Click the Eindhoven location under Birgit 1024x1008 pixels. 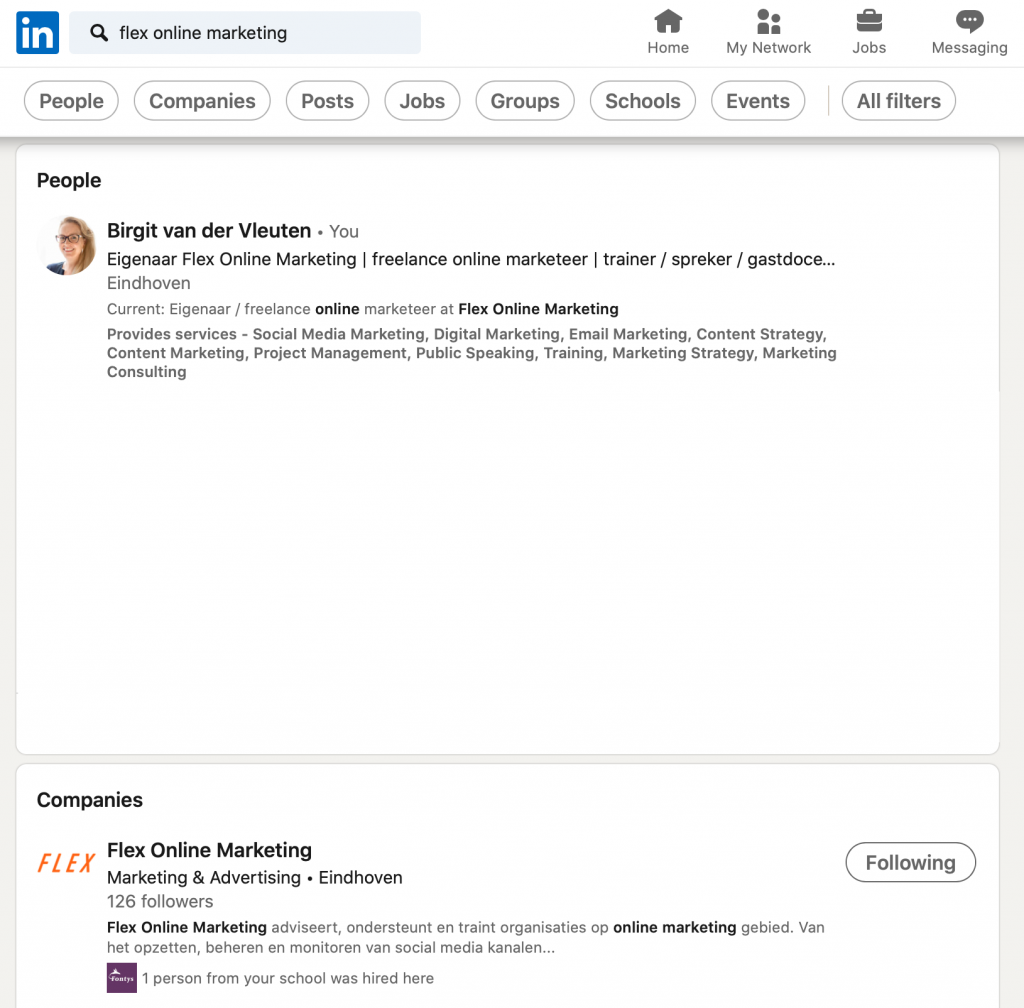pyautogui.click(x=149, y=283)
